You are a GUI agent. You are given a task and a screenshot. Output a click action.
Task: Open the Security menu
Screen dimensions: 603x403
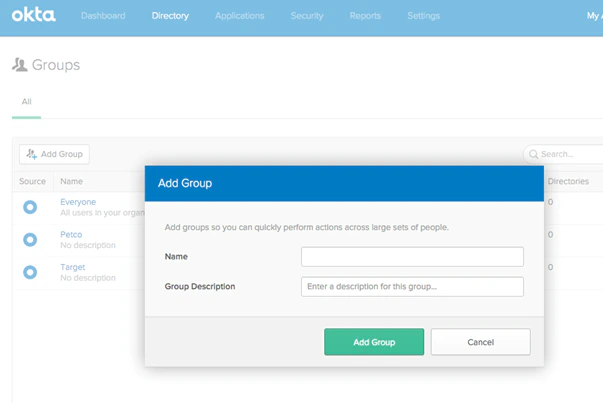(307, 16)
